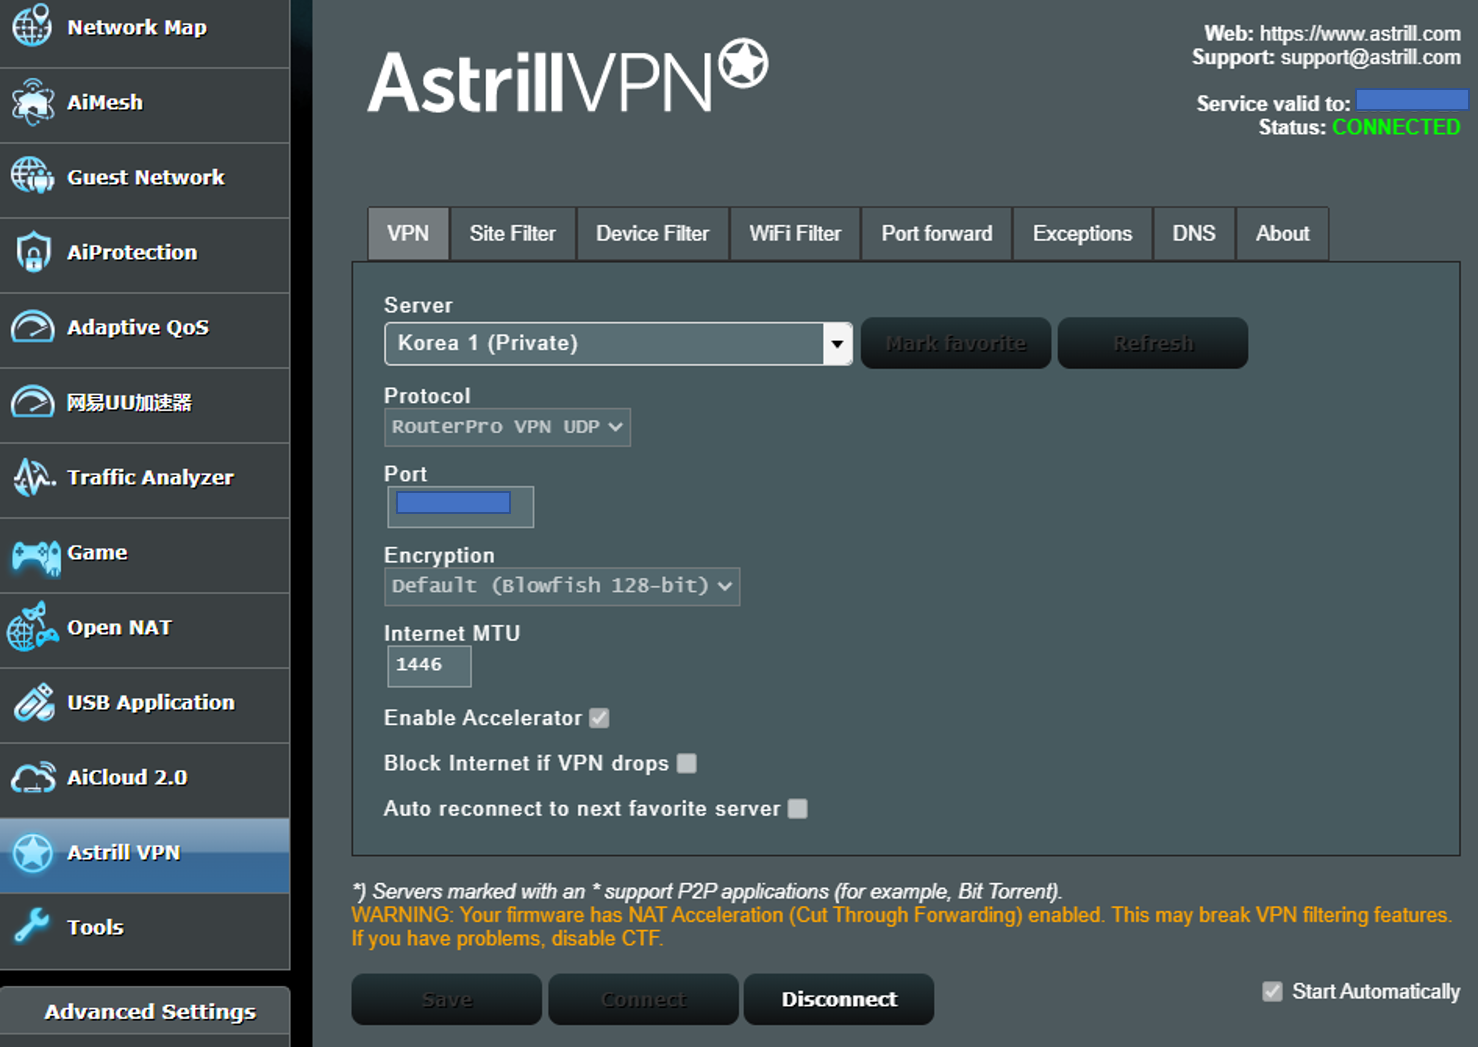Click the support@astrill.com email address
Viewport: 1478px width, 1047px height.
click(x=1370, y=57)
